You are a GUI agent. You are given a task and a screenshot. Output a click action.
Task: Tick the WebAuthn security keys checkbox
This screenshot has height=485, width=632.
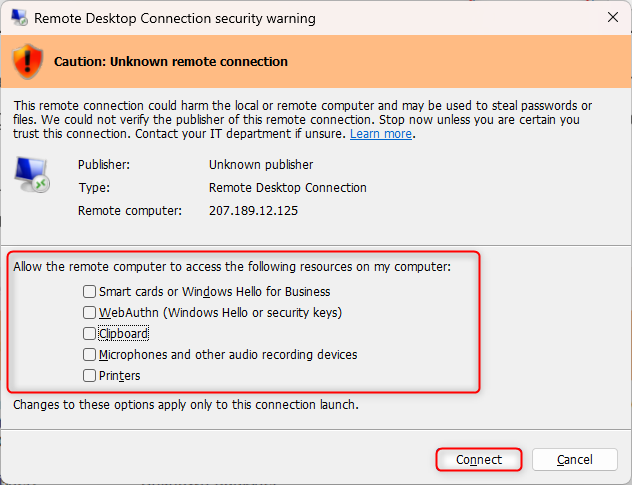[90, 313]
